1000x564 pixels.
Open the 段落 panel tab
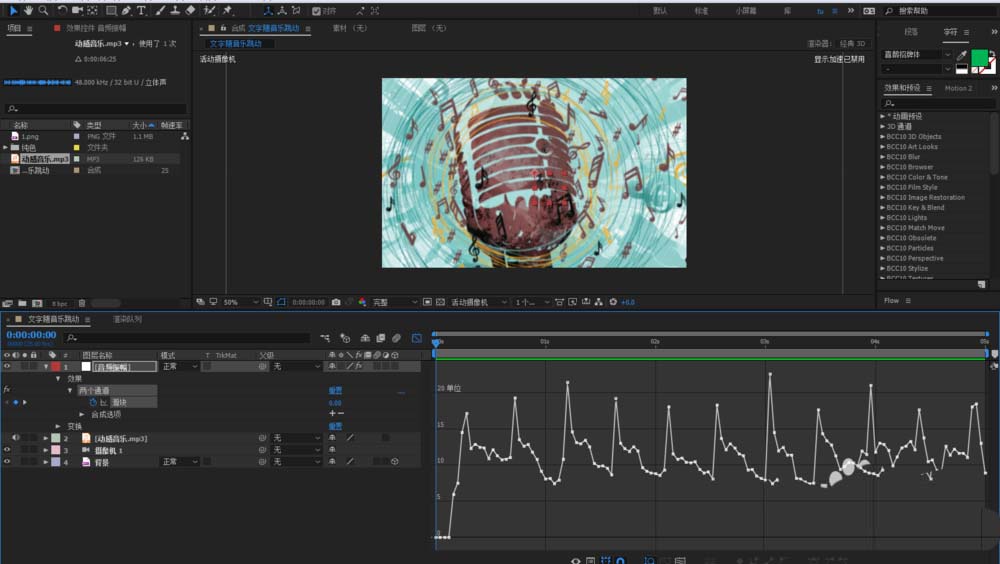coord(912,32)
